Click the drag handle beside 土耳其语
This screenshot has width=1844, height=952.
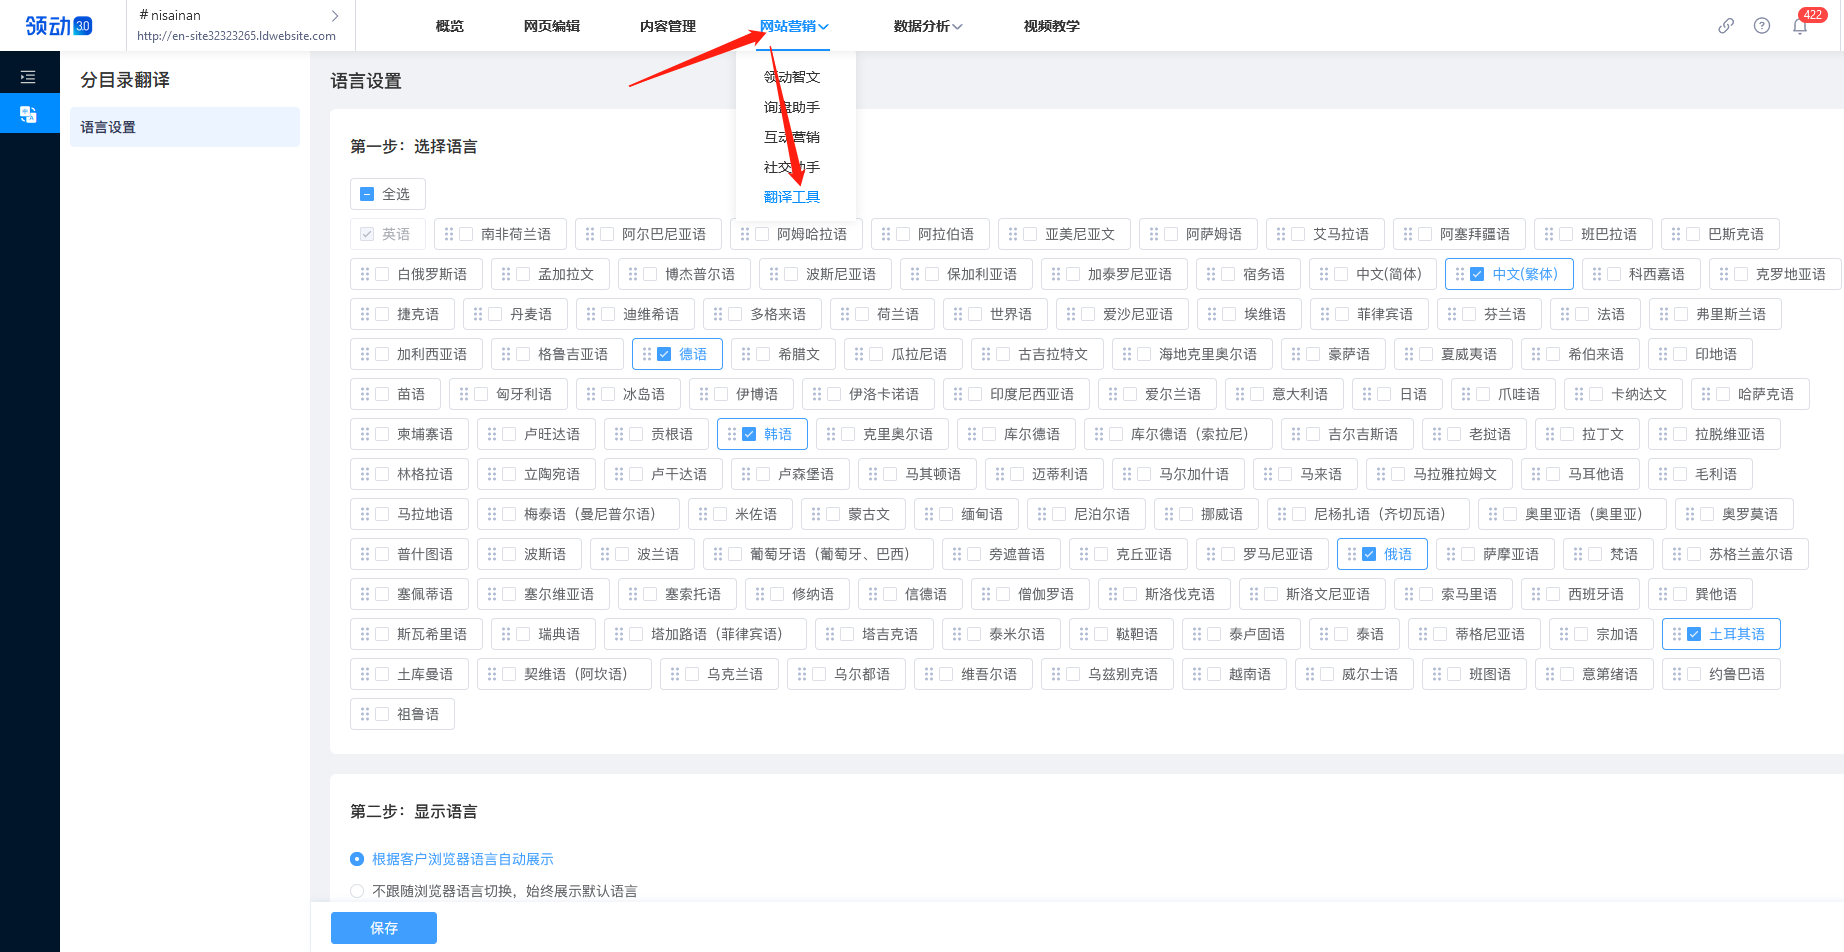(1678, 633)
